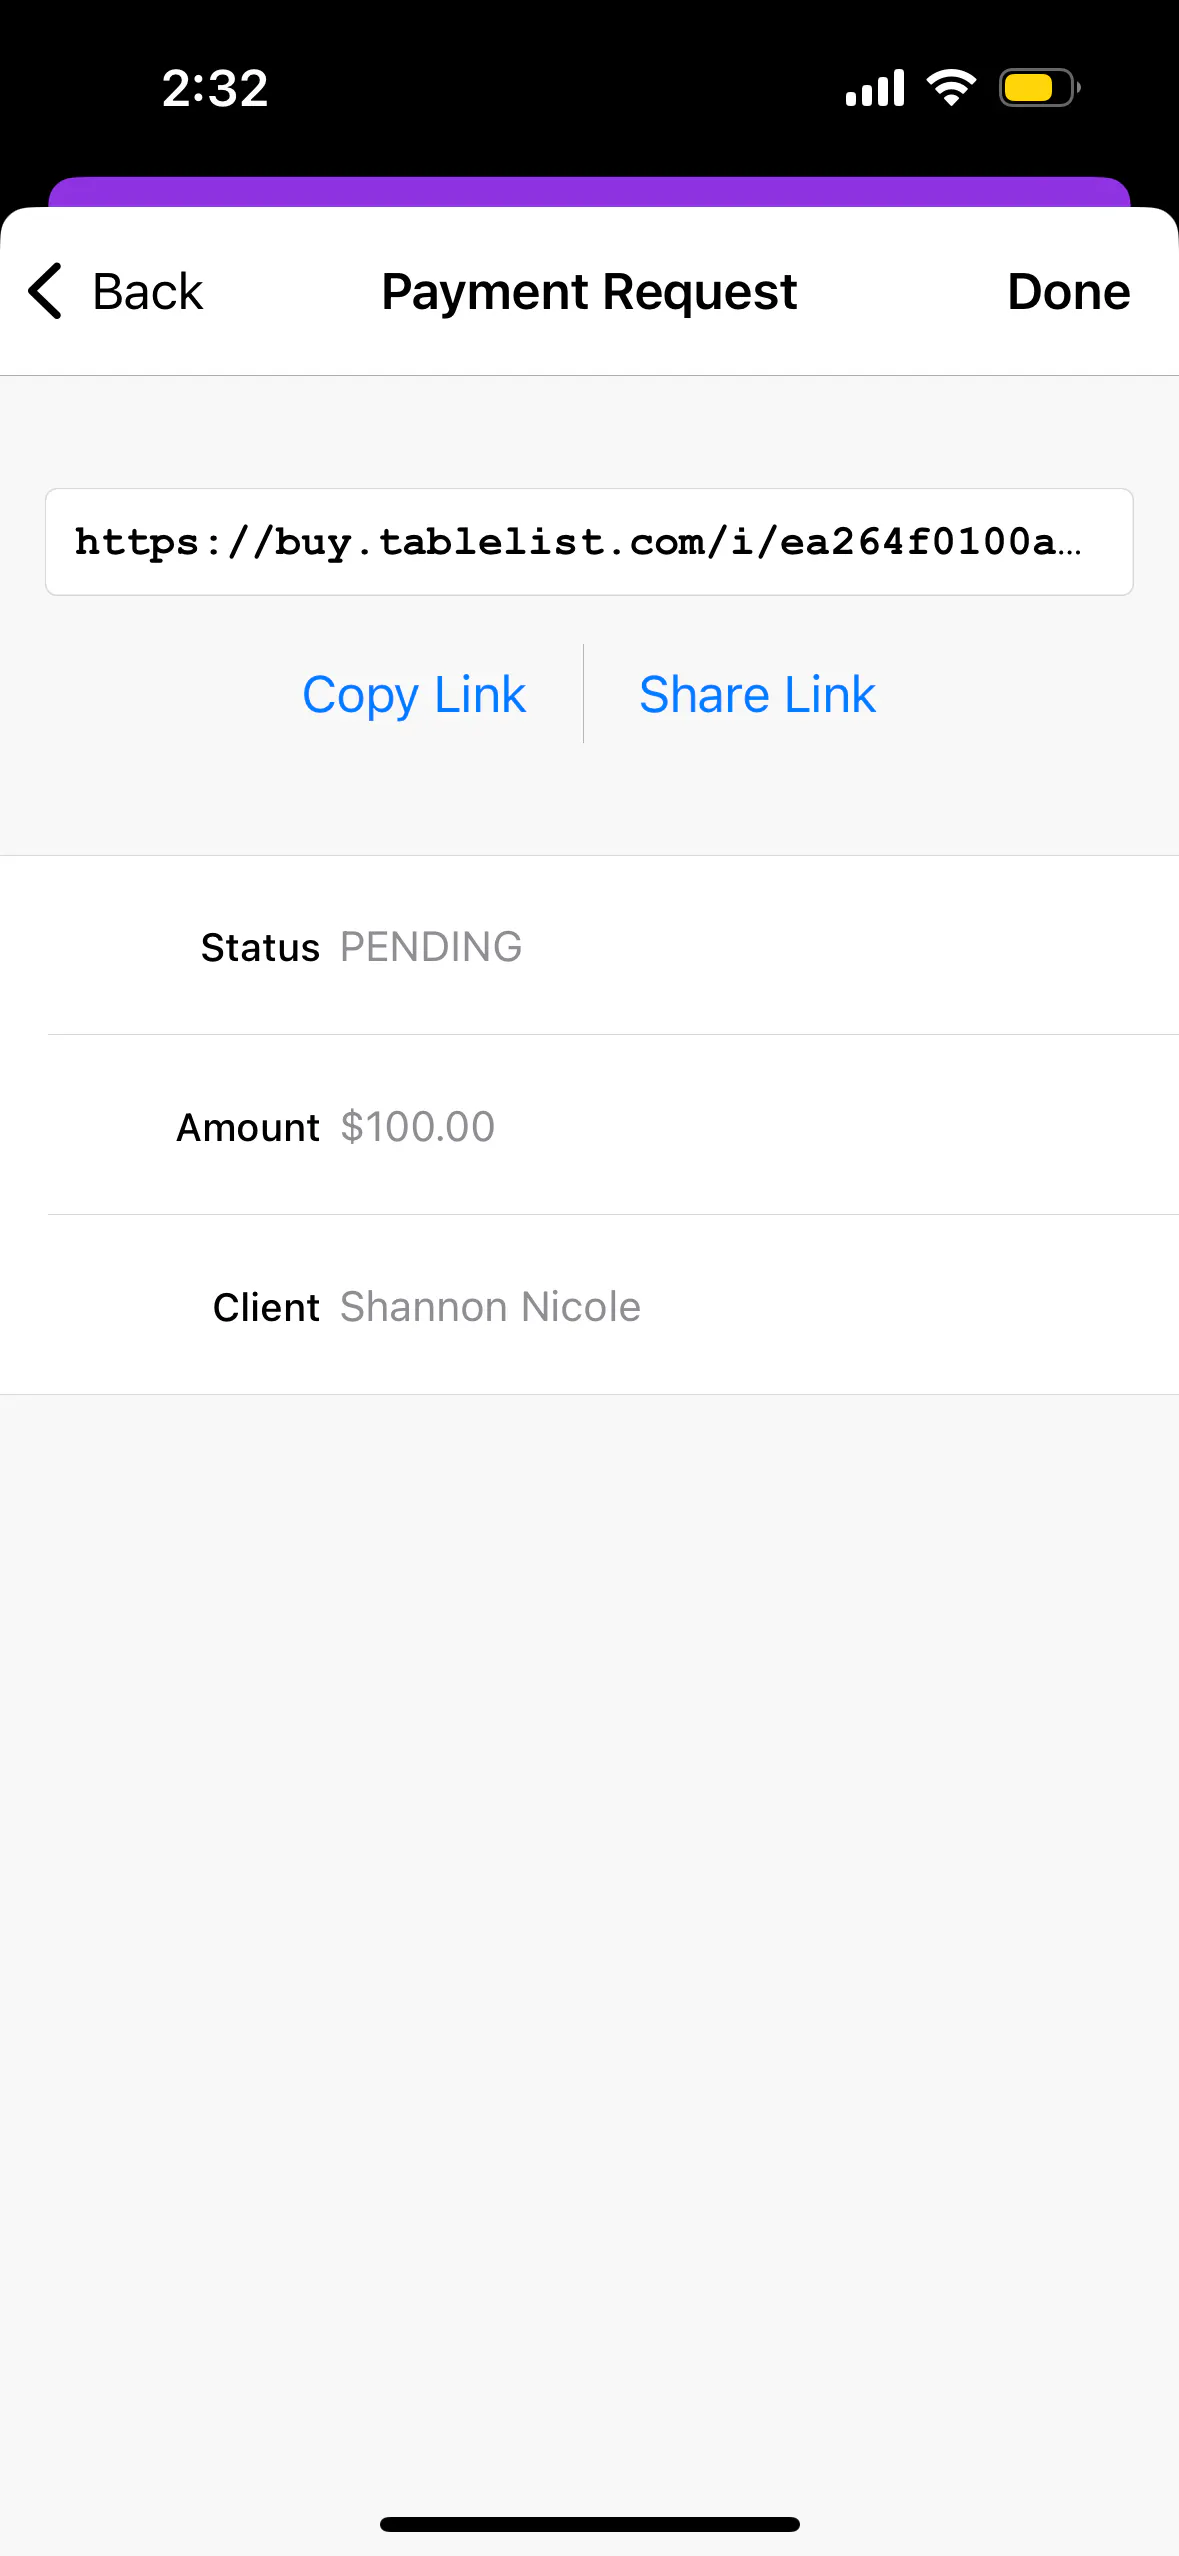Screen dimensions: 1179x2556
Task: Tap the Payment Request title
Action: click(589, 292)
